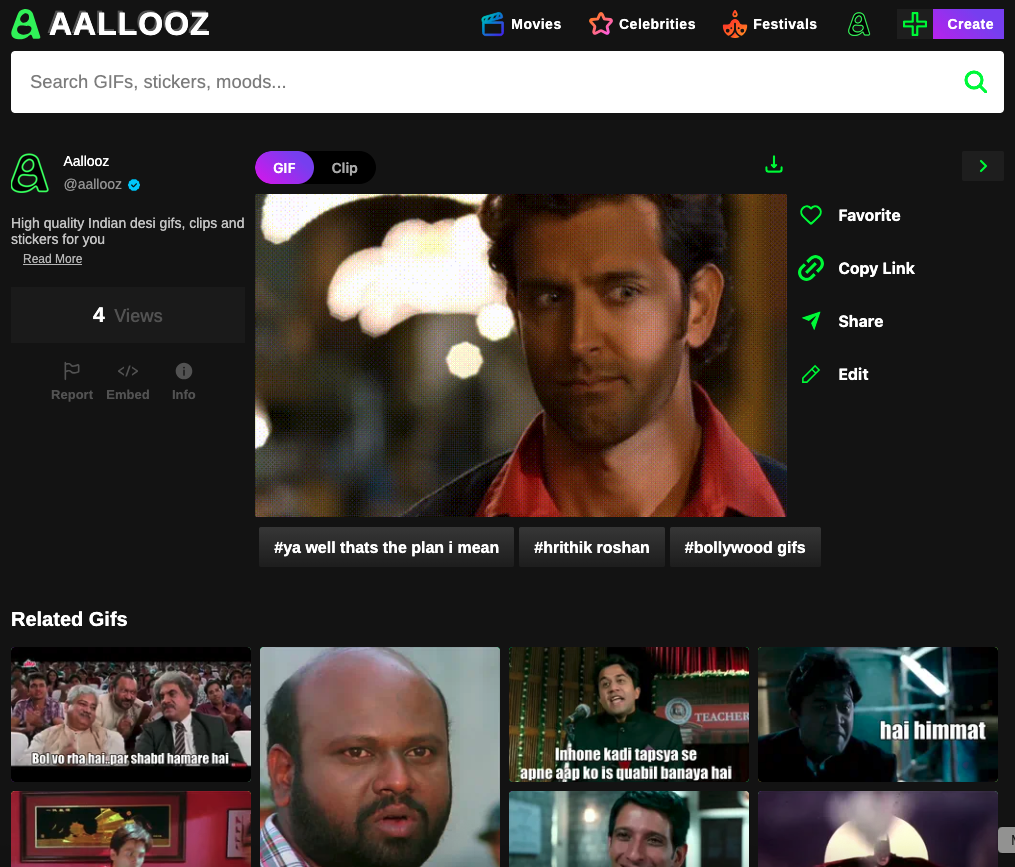Viewport: 1015px width, 867px height.
Task: Open the #hrithik roshan tag
Action: click(x=591, y=547)
